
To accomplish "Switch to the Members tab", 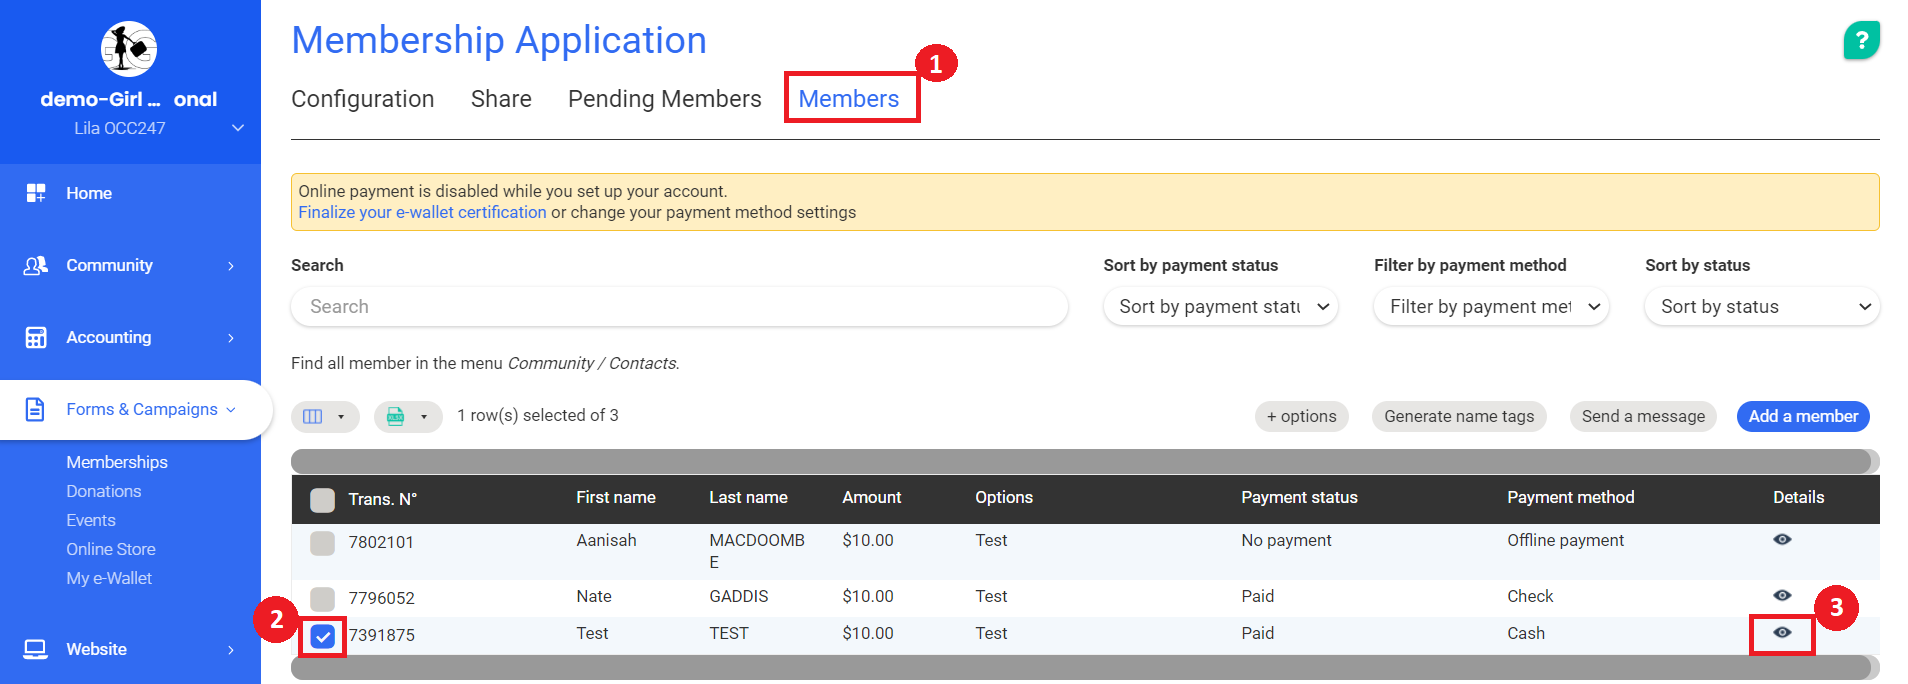I will (849, 99).
